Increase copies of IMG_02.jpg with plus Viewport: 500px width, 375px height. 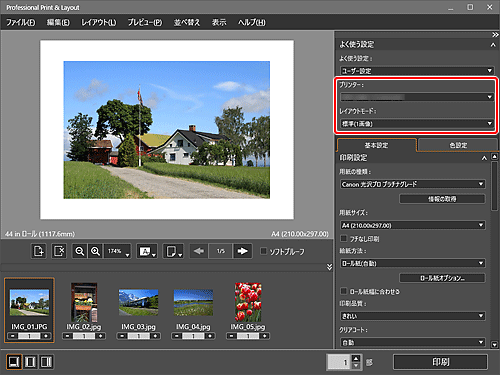pos(101,336)
